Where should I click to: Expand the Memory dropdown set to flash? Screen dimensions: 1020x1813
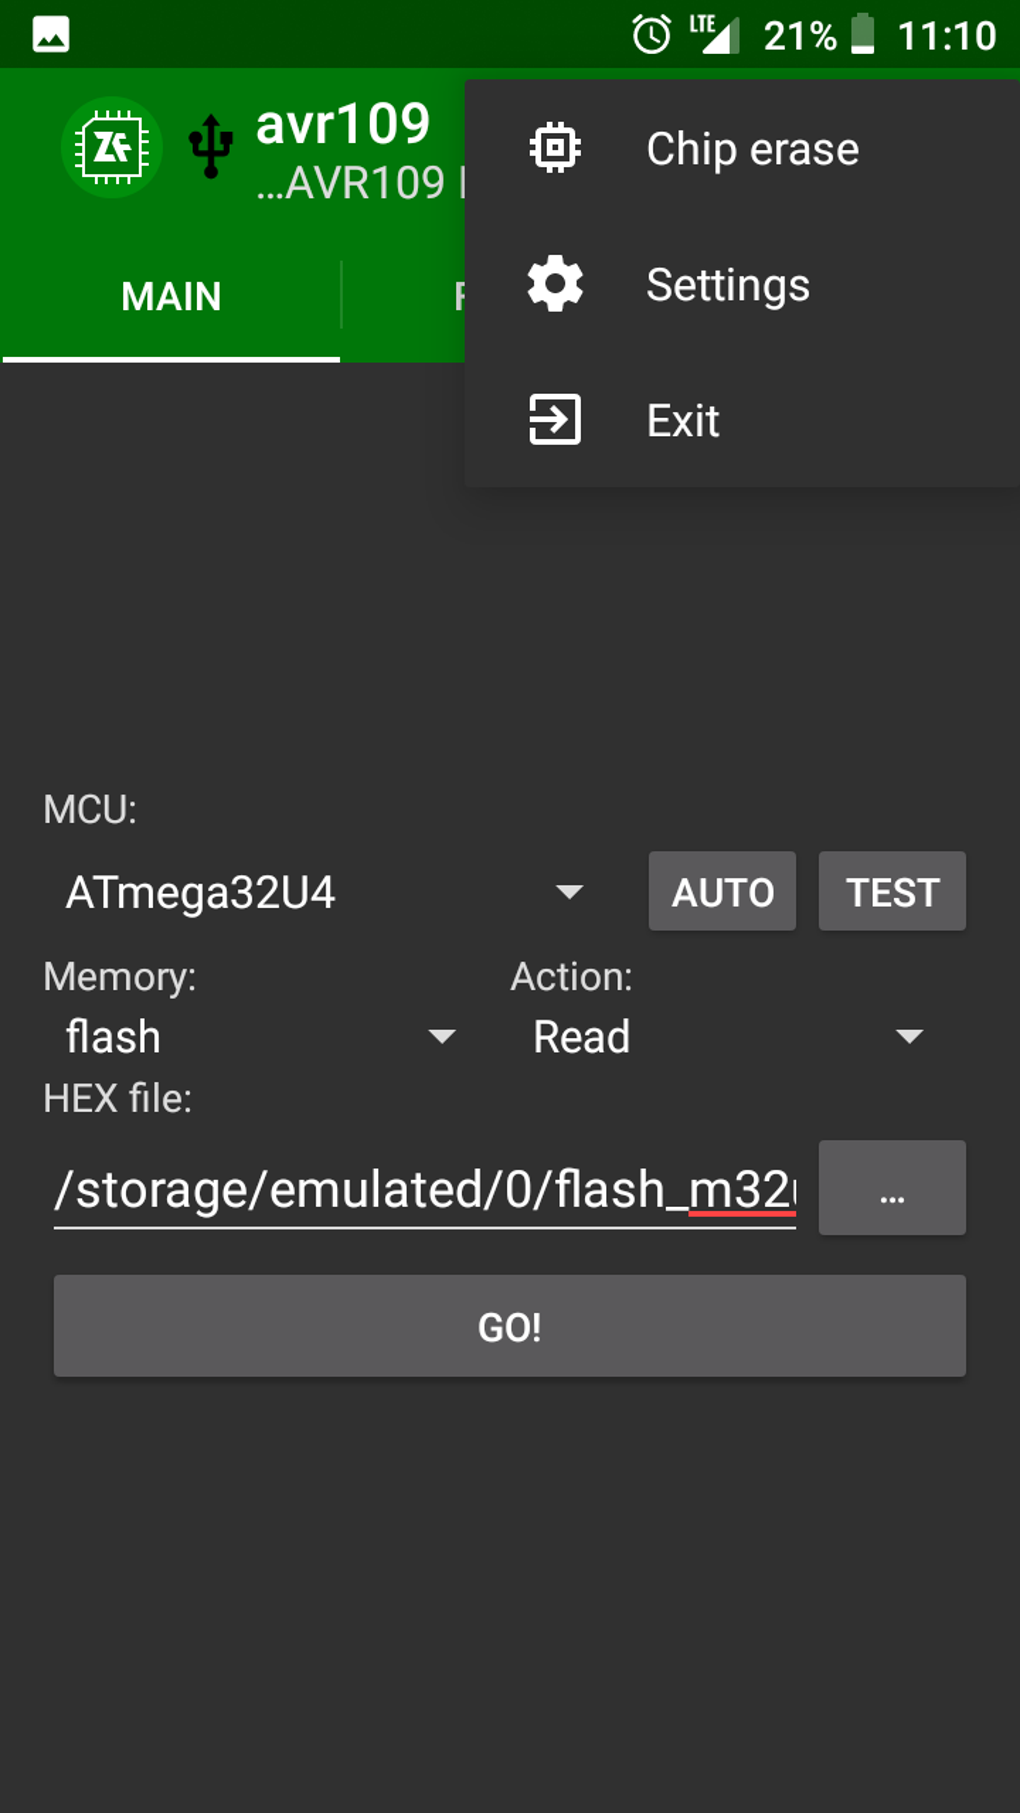tap(250, 1037)
